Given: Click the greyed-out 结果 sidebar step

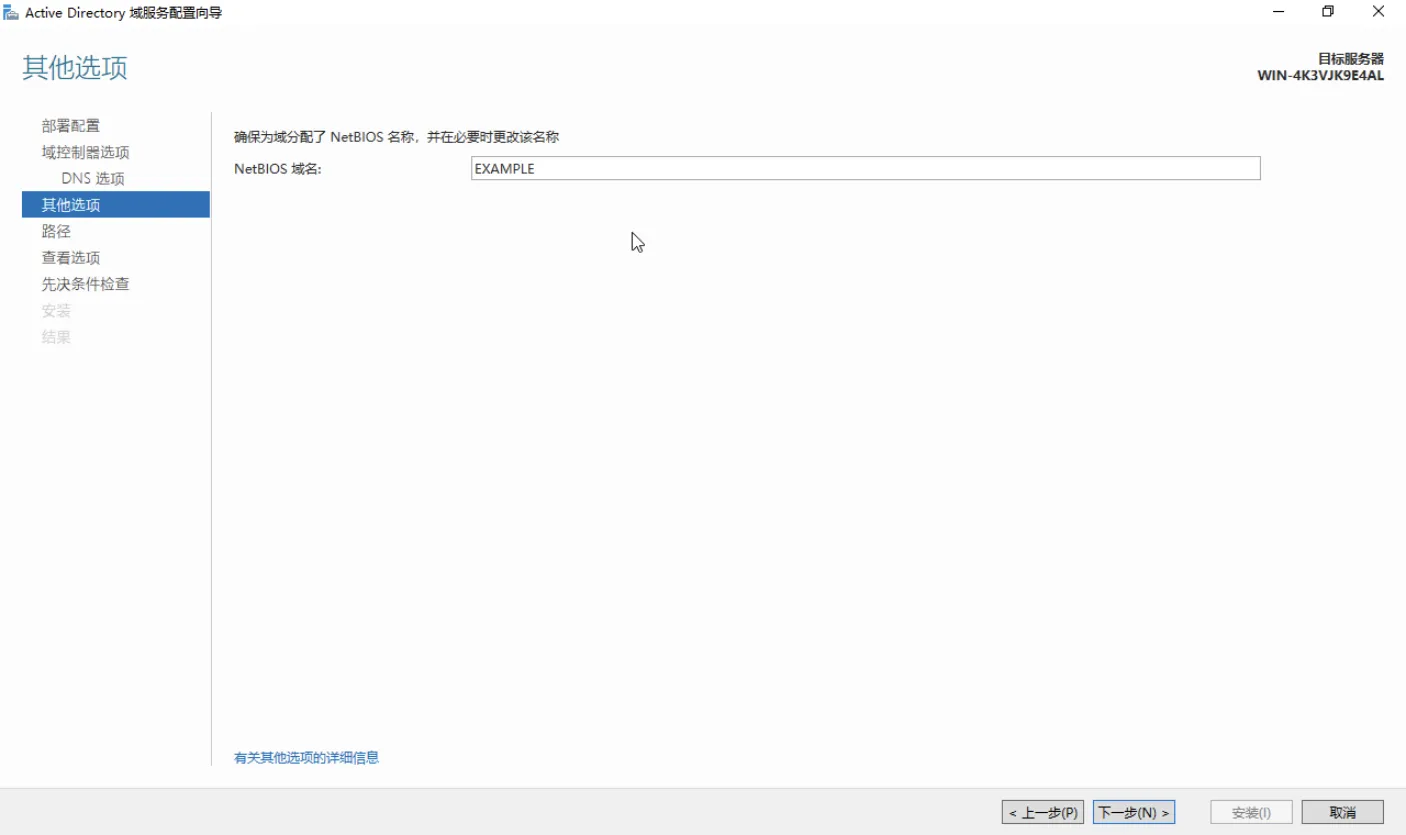Looking at the screenshot, I should [x=56, y=337].
